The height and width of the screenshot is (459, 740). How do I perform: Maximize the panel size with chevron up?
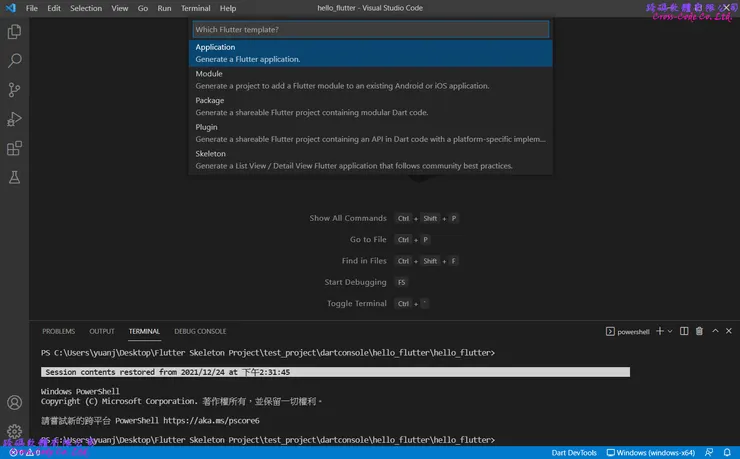point(715,331)
